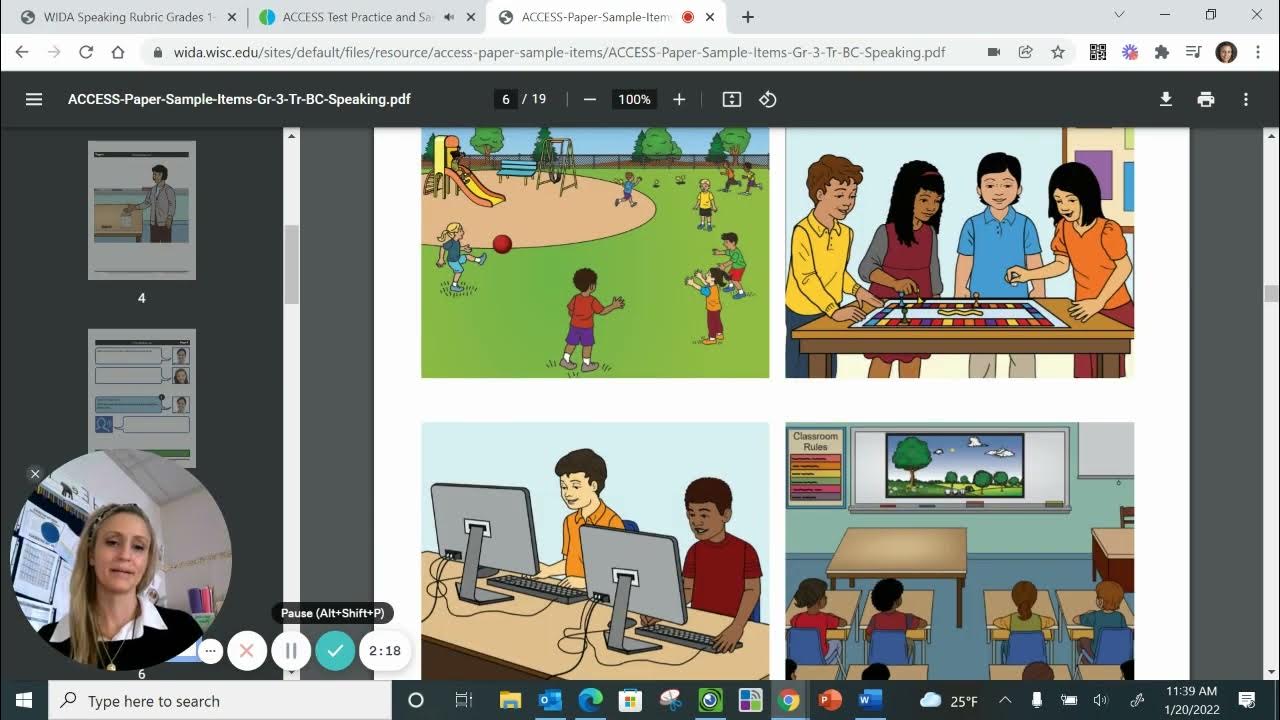Open PowerPoint from the taskbar

(829, 700)
